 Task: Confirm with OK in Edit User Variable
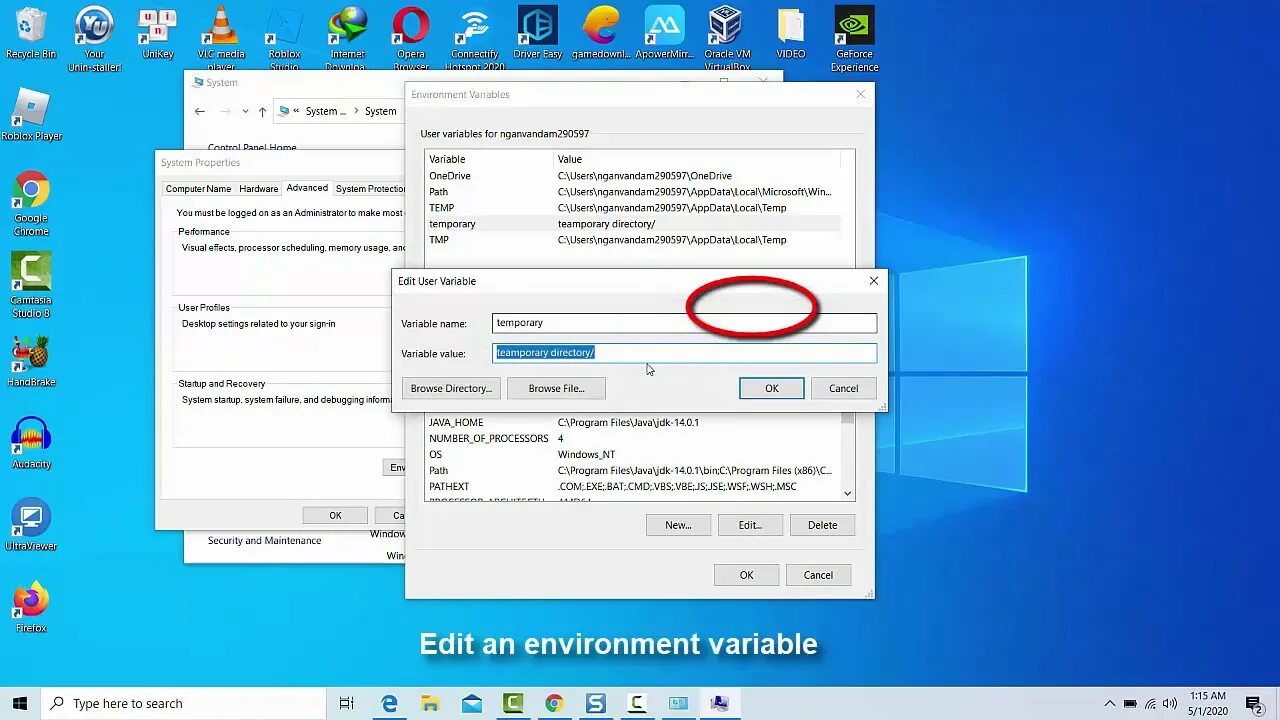772,388
